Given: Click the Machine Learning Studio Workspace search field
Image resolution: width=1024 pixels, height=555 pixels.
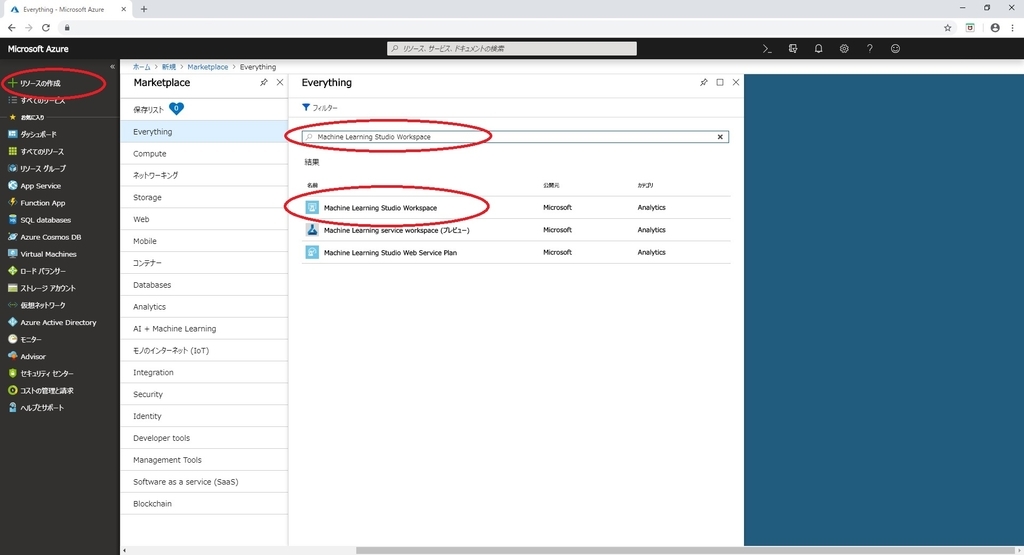Looking at the screenshot, I should (x=515, y=137).
